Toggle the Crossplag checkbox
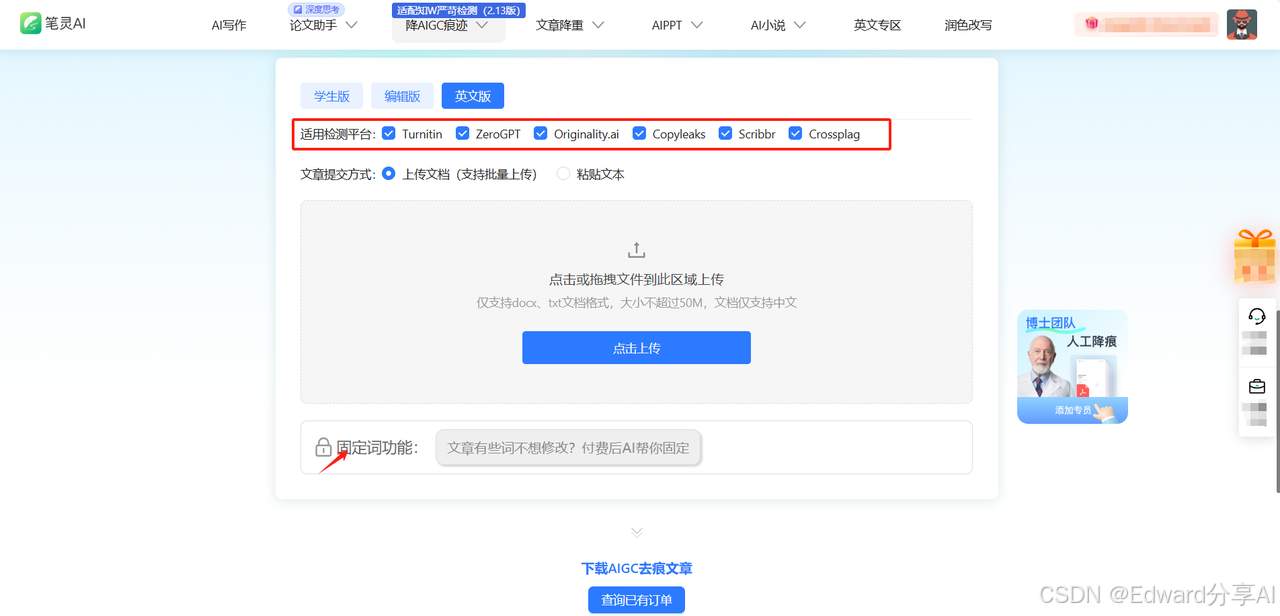 coord(795,133)
